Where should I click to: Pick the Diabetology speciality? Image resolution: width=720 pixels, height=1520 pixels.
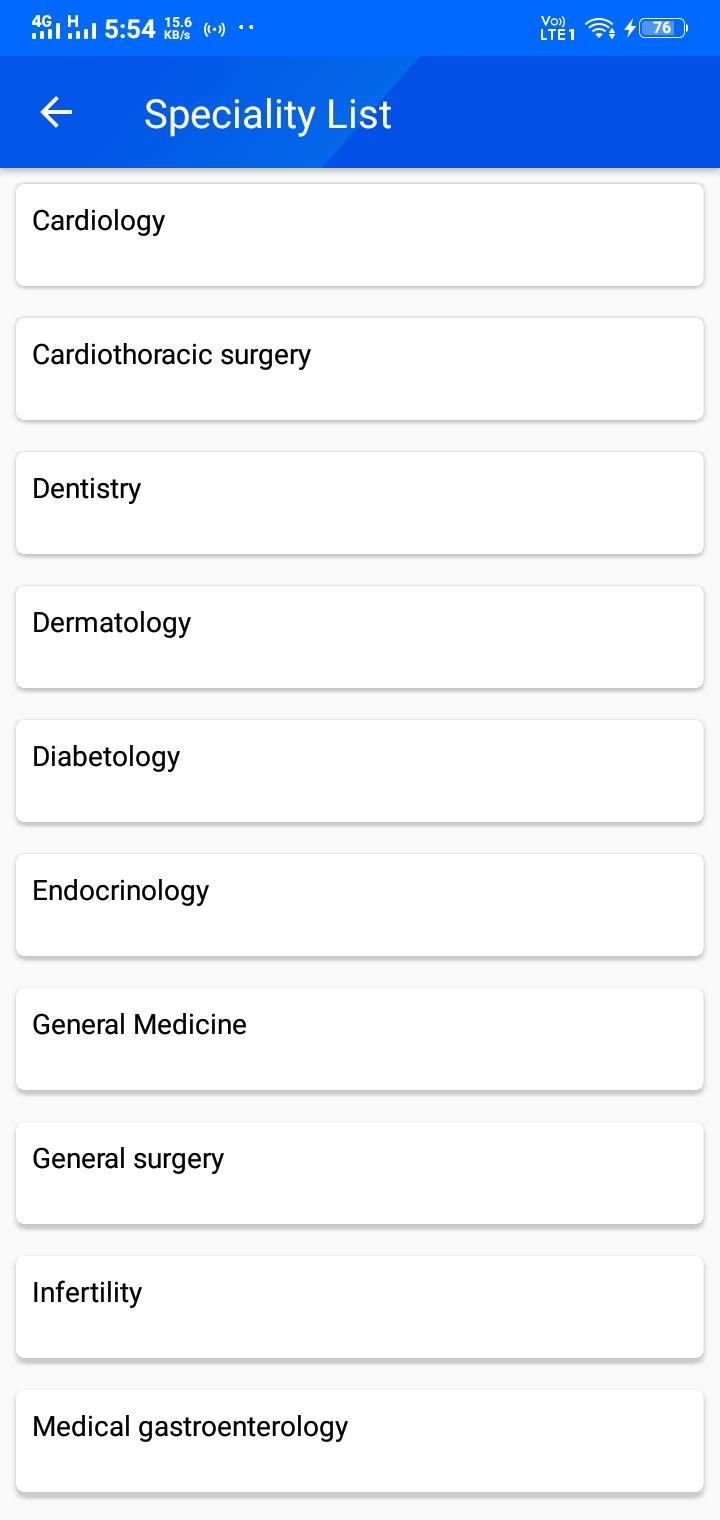360,771
